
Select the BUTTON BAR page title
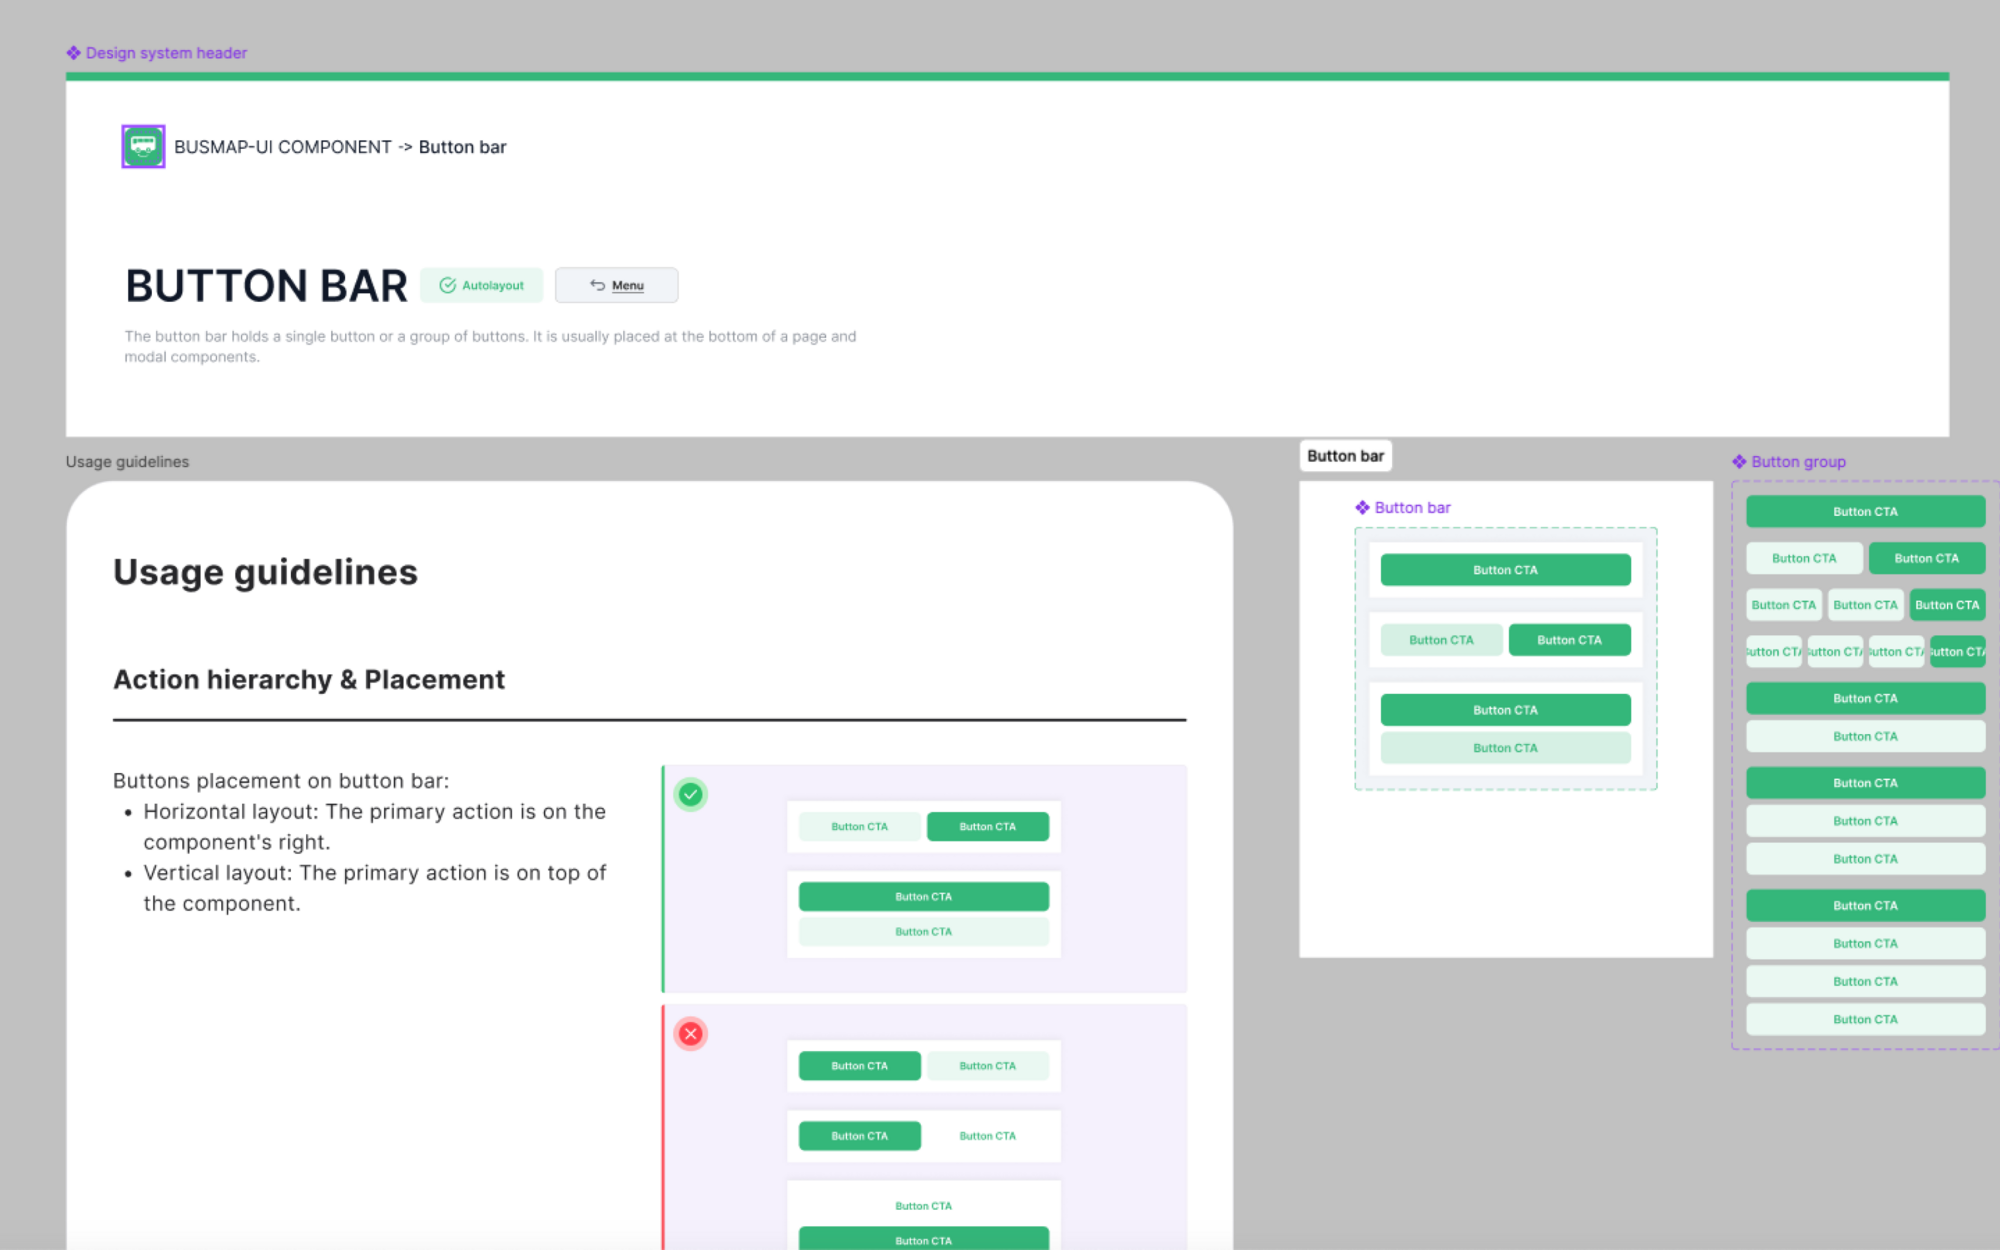tap(266, 286)
